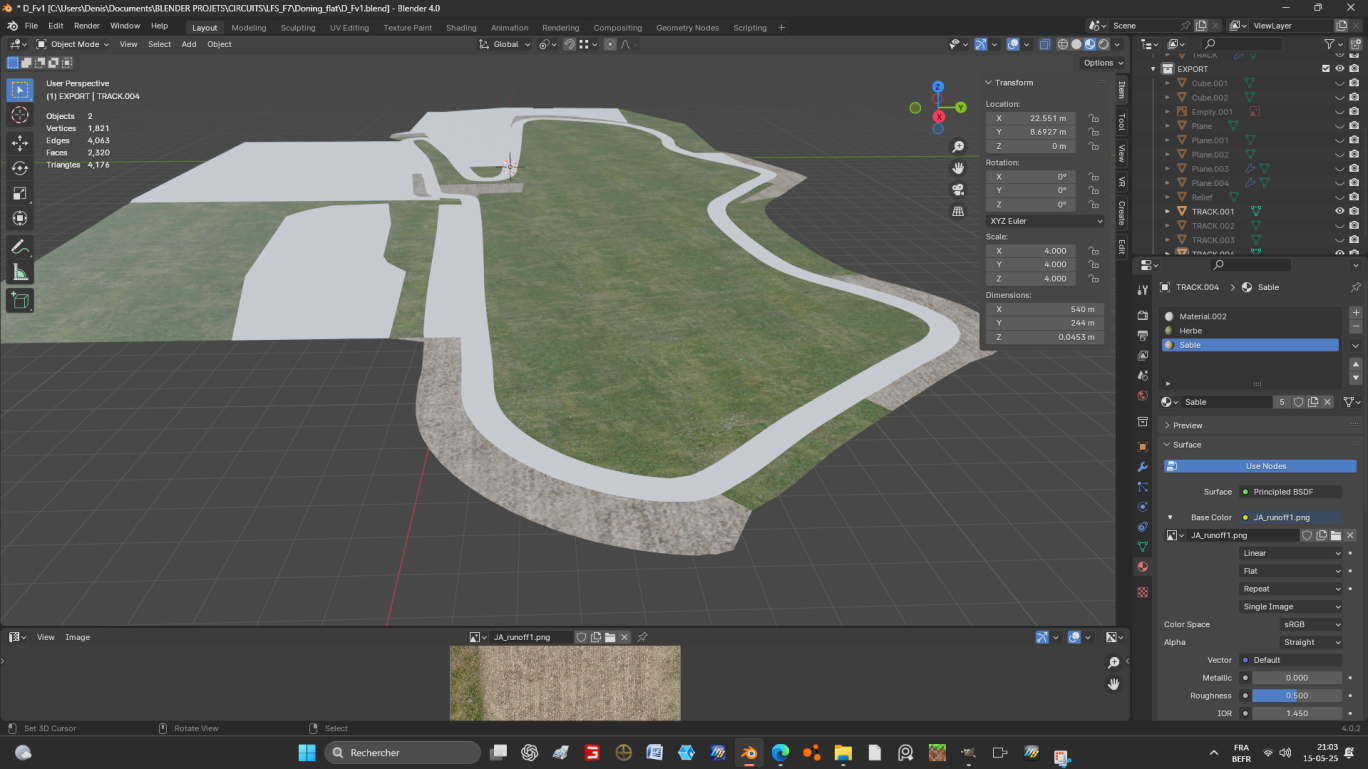The width and height of the screenshot is (1368, 769).
Task: Open the XYZ Euler rotation mode dropdown
Action: coord(1045,221)
